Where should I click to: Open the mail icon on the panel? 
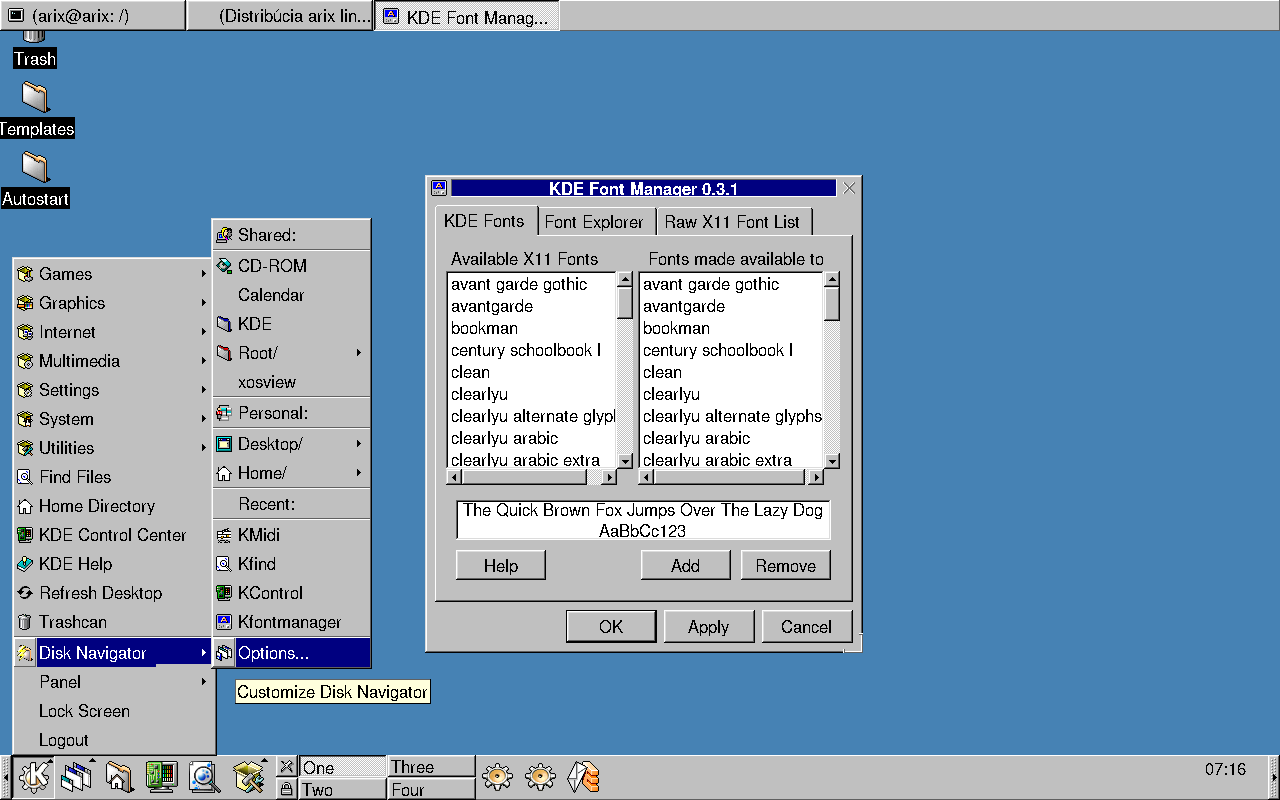583,777
